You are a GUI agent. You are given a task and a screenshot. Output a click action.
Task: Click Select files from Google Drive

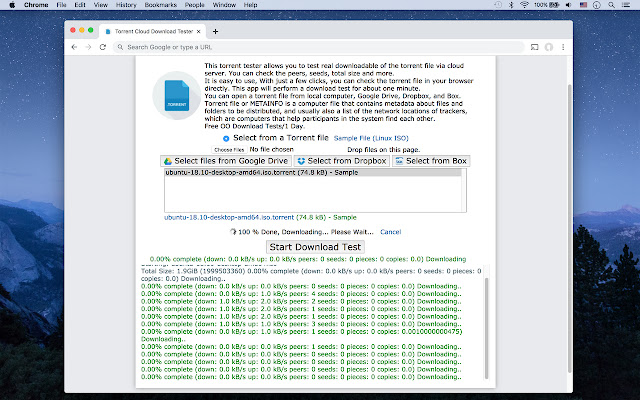pyautogui.click(x=225, y=160)
